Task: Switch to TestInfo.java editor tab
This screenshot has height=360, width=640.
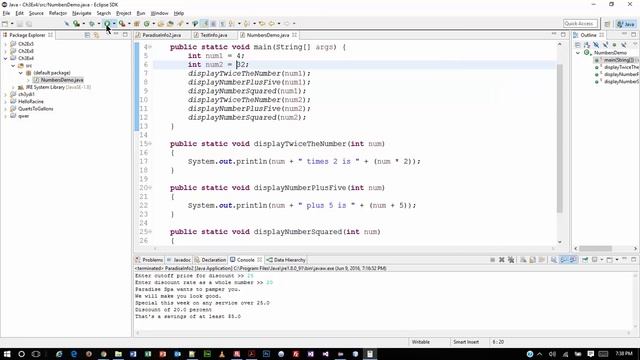Action: point(213,35)
